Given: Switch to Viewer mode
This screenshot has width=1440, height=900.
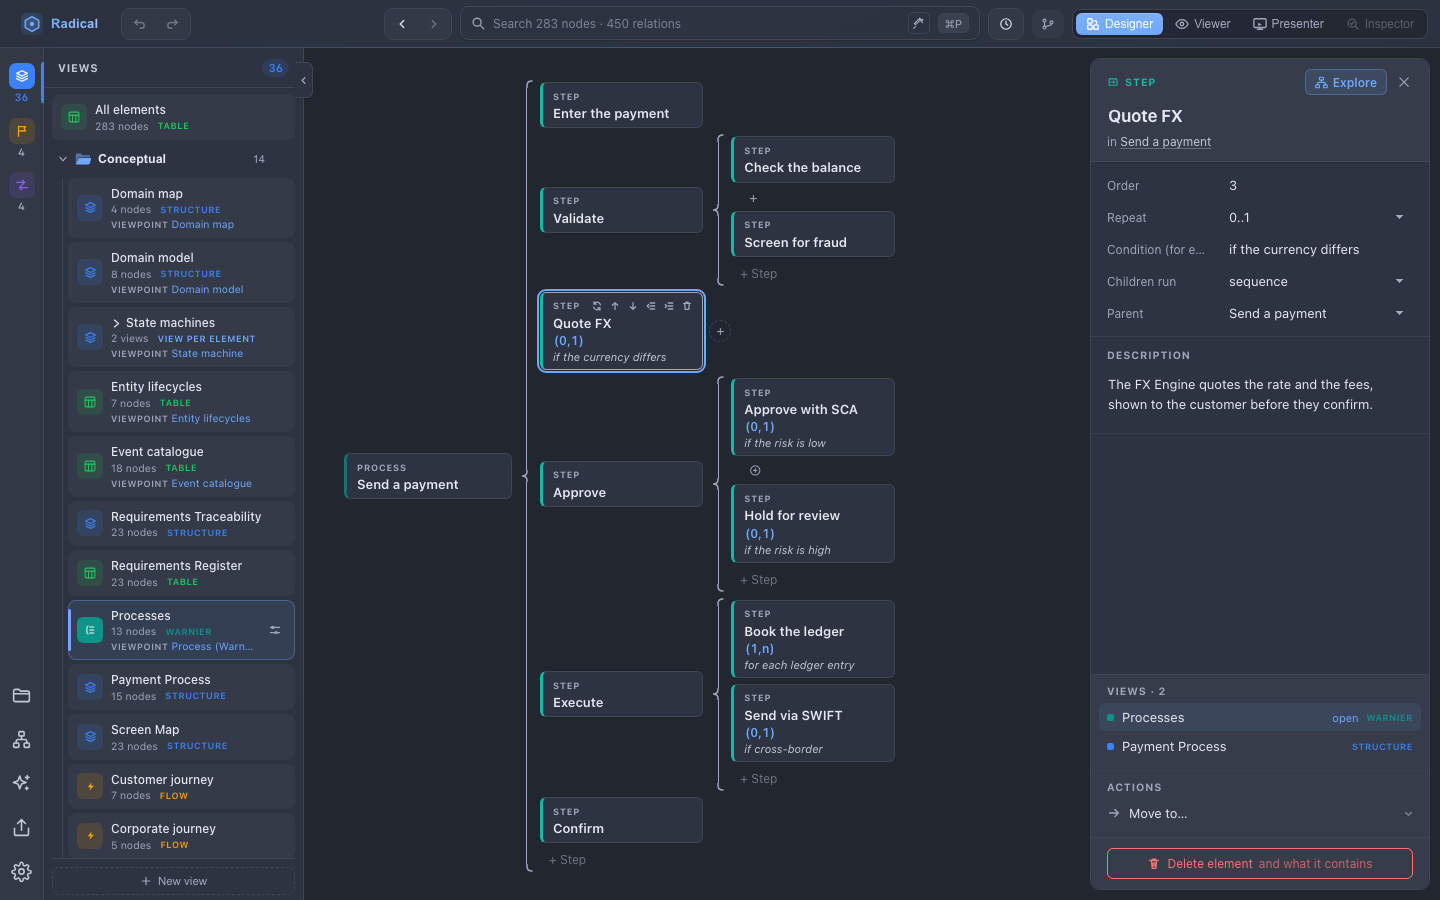Looking at the screenshot, I should (x=1203, y=24).
